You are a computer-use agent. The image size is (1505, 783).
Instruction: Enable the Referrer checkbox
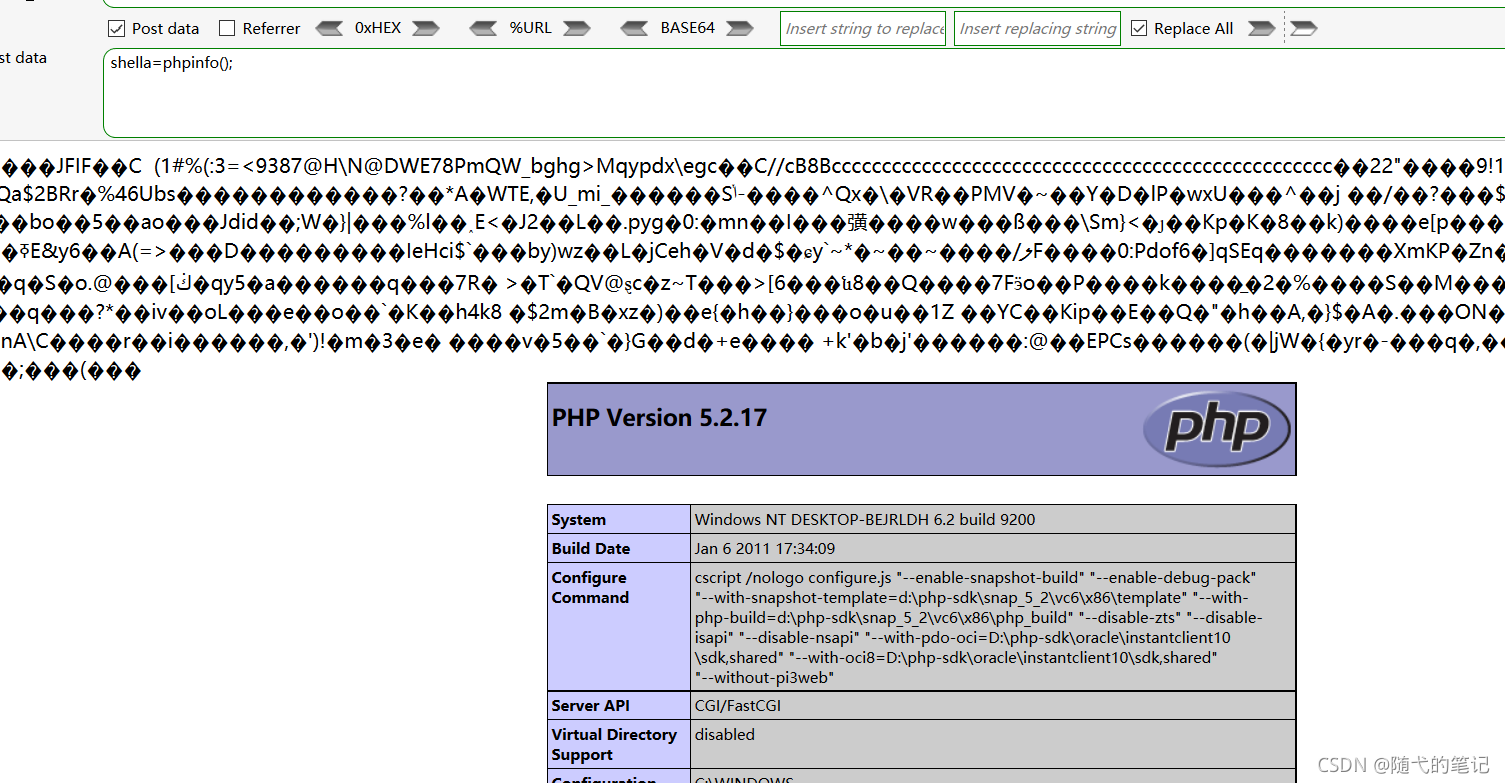coord(227,28)
